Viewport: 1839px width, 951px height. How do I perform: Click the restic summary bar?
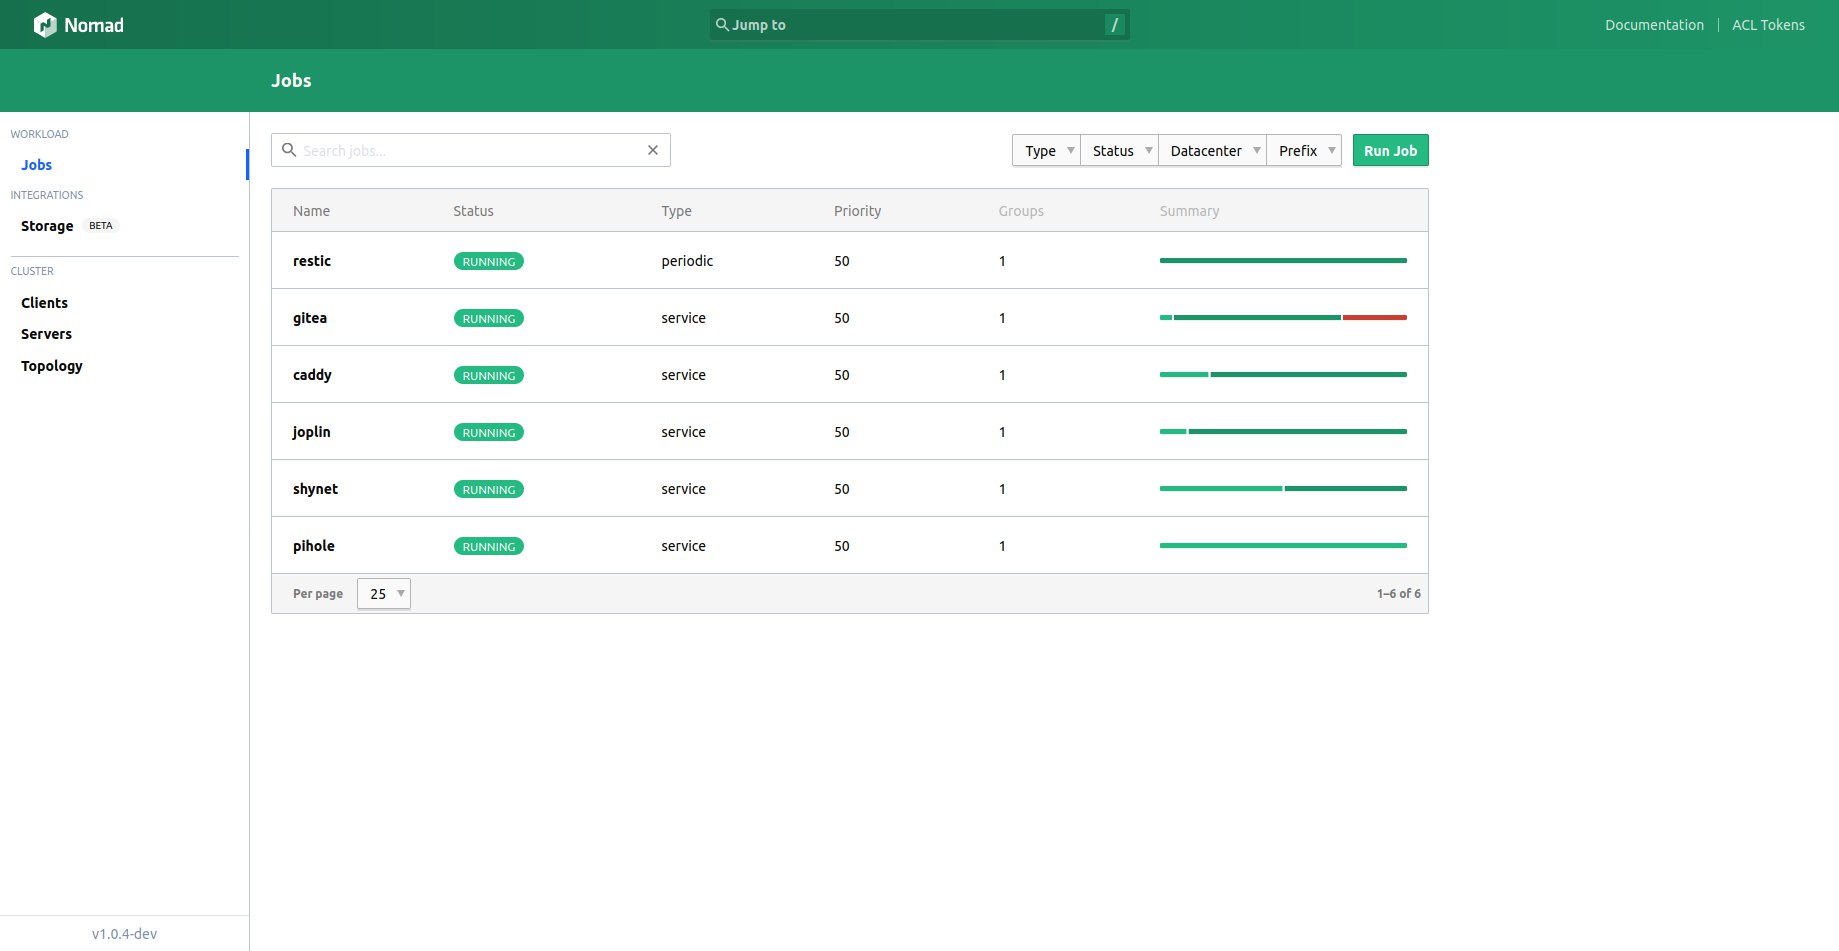point(1283,260)
